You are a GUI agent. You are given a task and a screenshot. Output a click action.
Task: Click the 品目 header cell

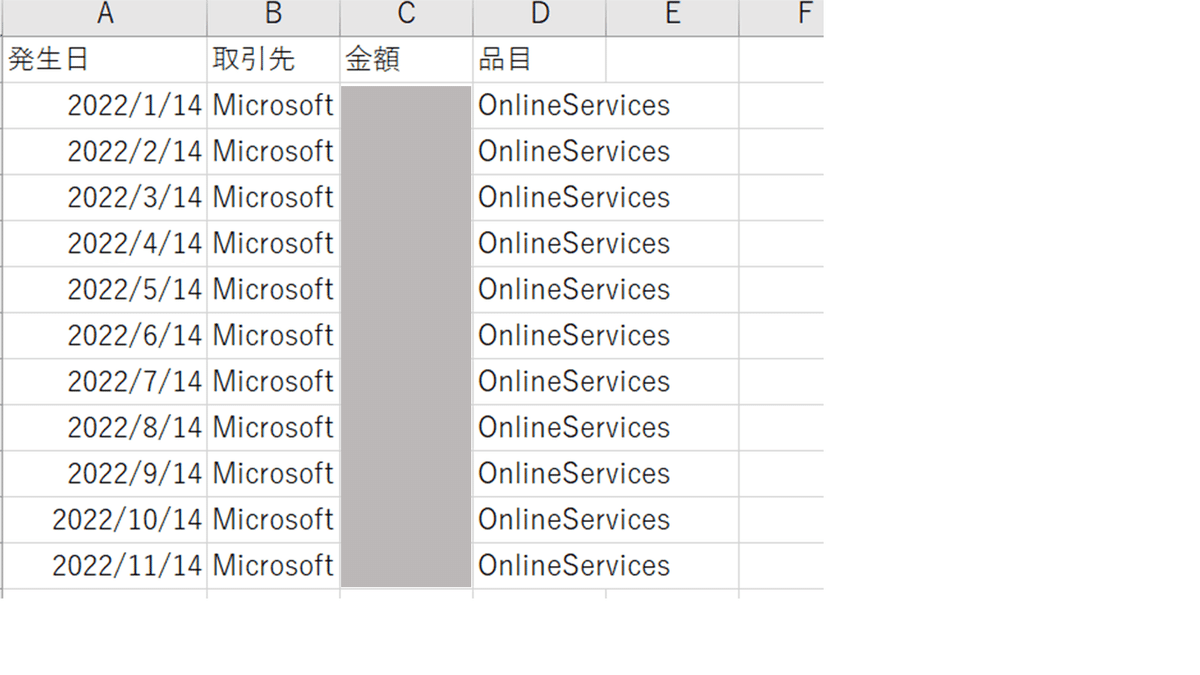pos(539,60)
